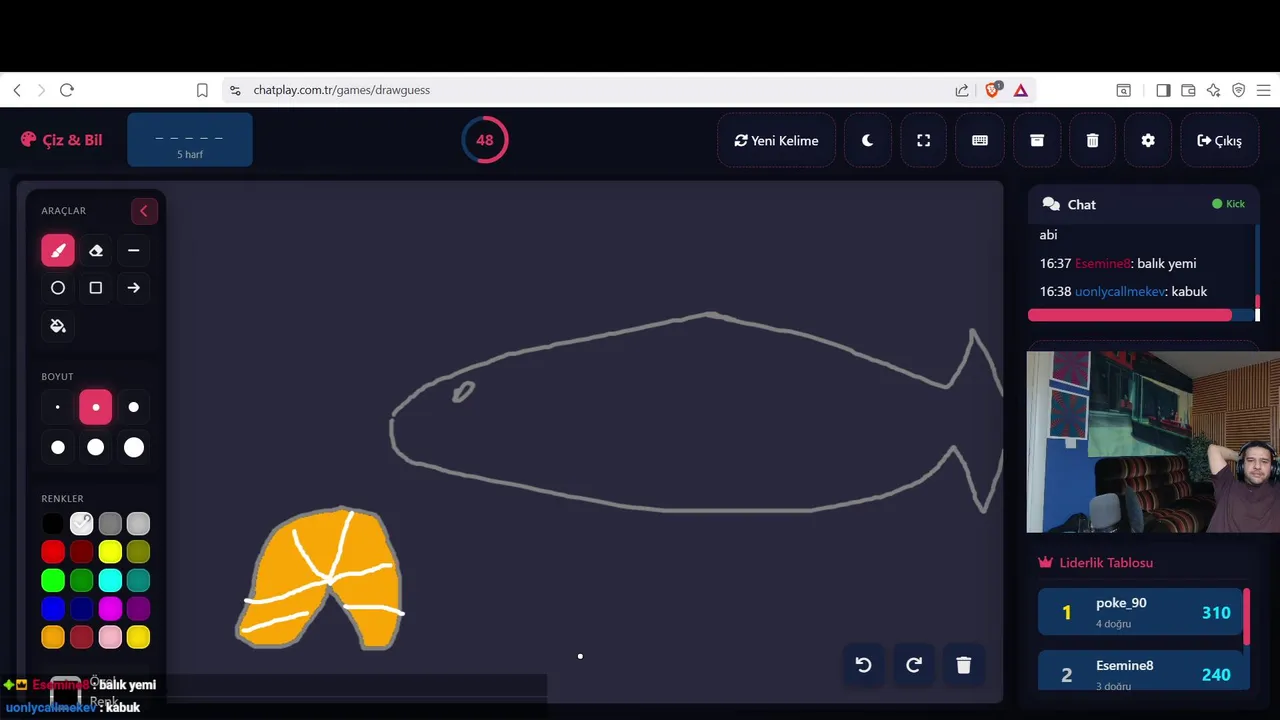Pick the red color swatch

click(53, 551)
